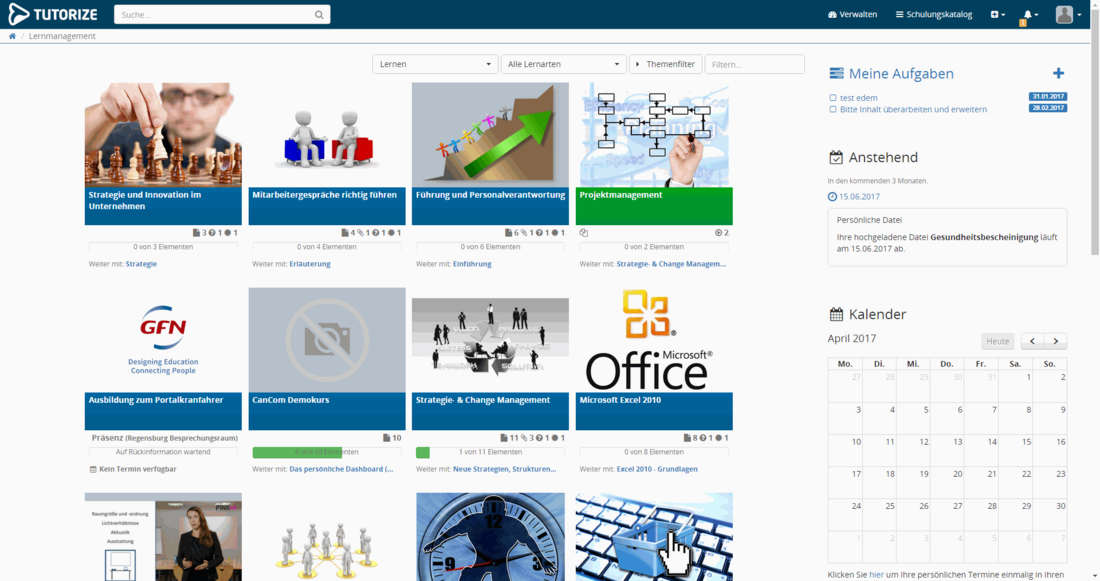Continue with 'Einführung' link
This screenshot has height=581, width=1100.
(x=472, y=264)
